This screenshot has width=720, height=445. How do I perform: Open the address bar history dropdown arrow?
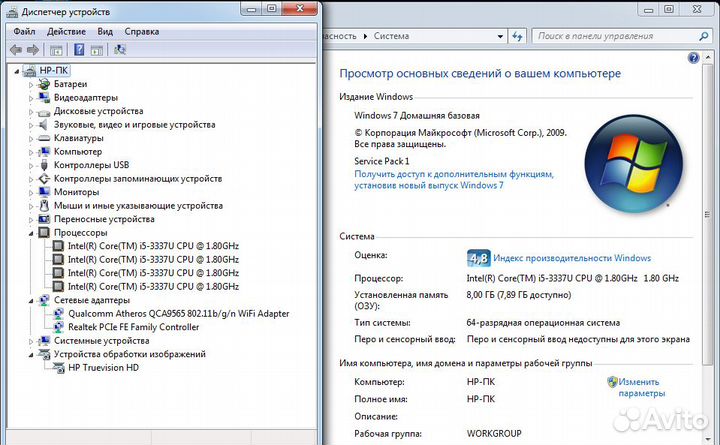(x=500, y=36)
